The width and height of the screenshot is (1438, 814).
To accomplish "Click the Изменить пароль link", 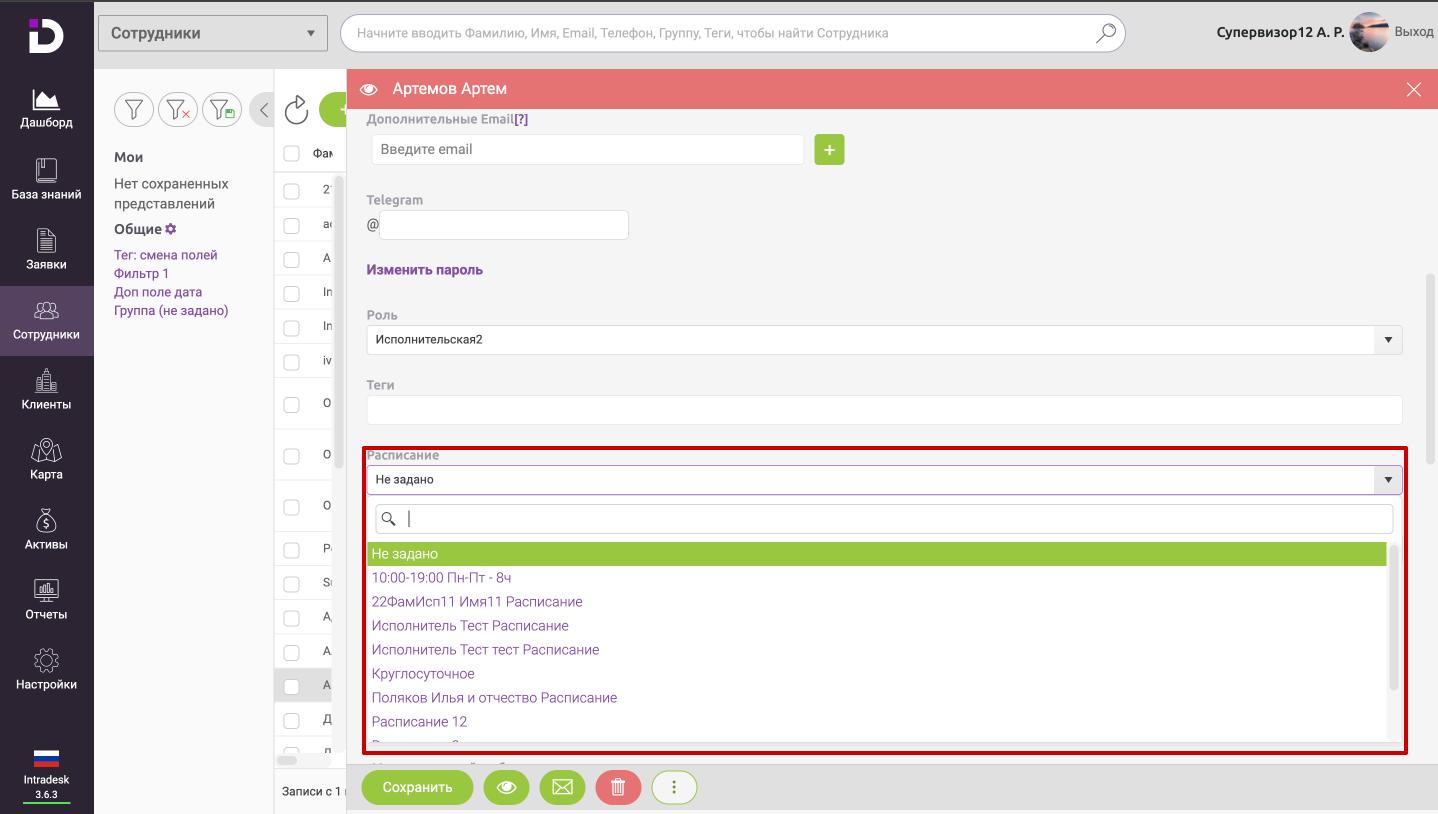I will click(424, 270).
